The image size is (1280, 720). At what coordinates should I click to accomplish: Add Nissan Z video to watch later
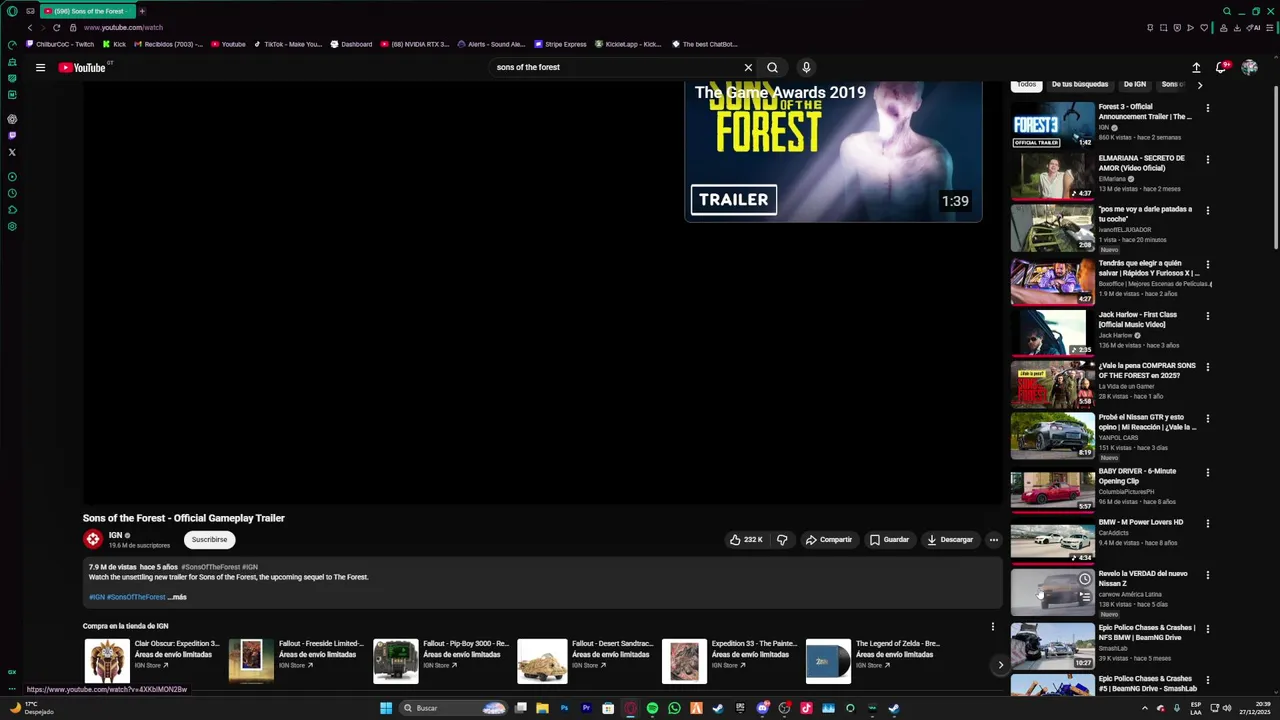click(x=1085, y=579)
